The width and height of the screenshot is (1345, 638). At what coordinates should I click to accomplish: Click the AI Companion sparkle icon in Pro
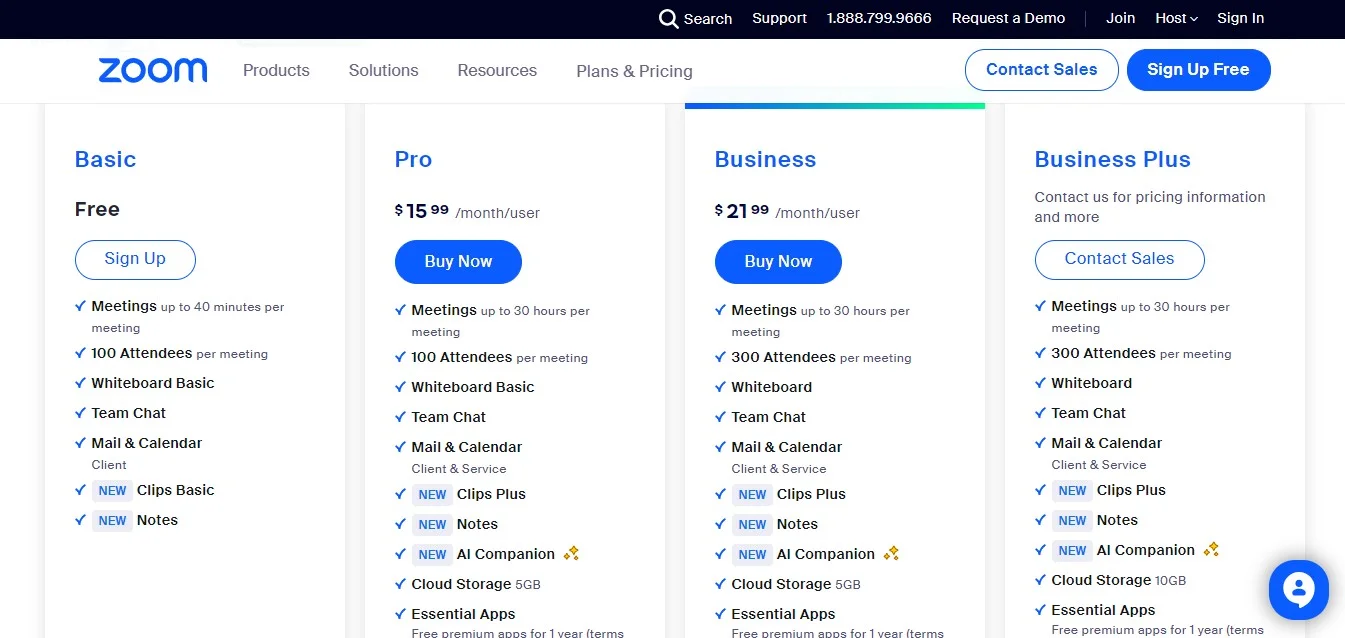pos(572,553)
